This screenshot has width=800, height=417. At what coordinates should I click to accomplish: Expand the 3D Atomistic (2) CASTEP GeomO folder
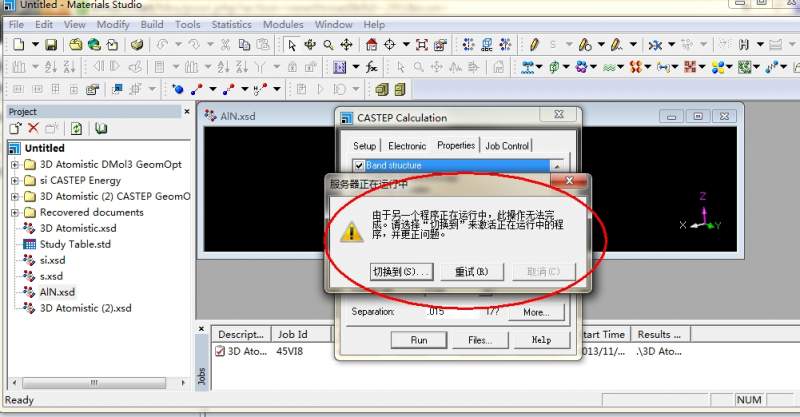15,197
